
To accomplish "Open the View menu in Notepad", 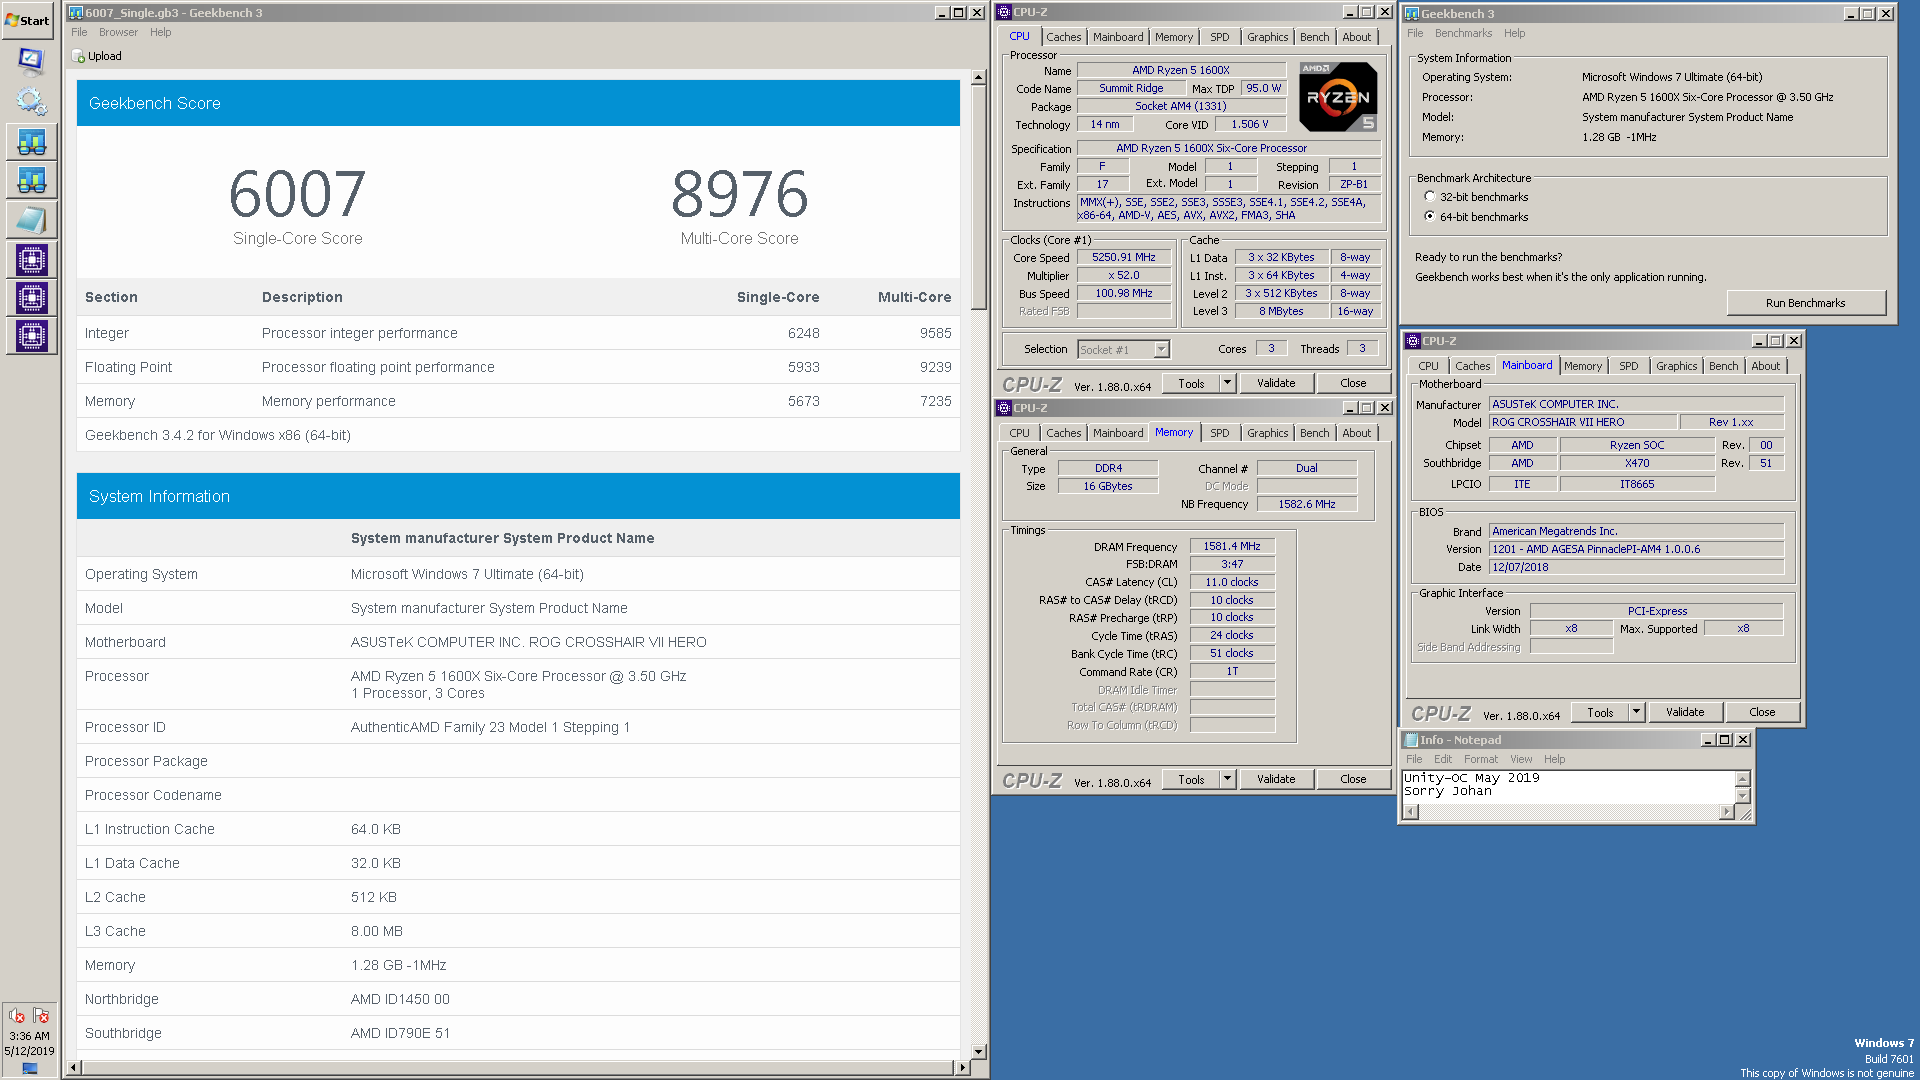I will [x=1521, y=760].
